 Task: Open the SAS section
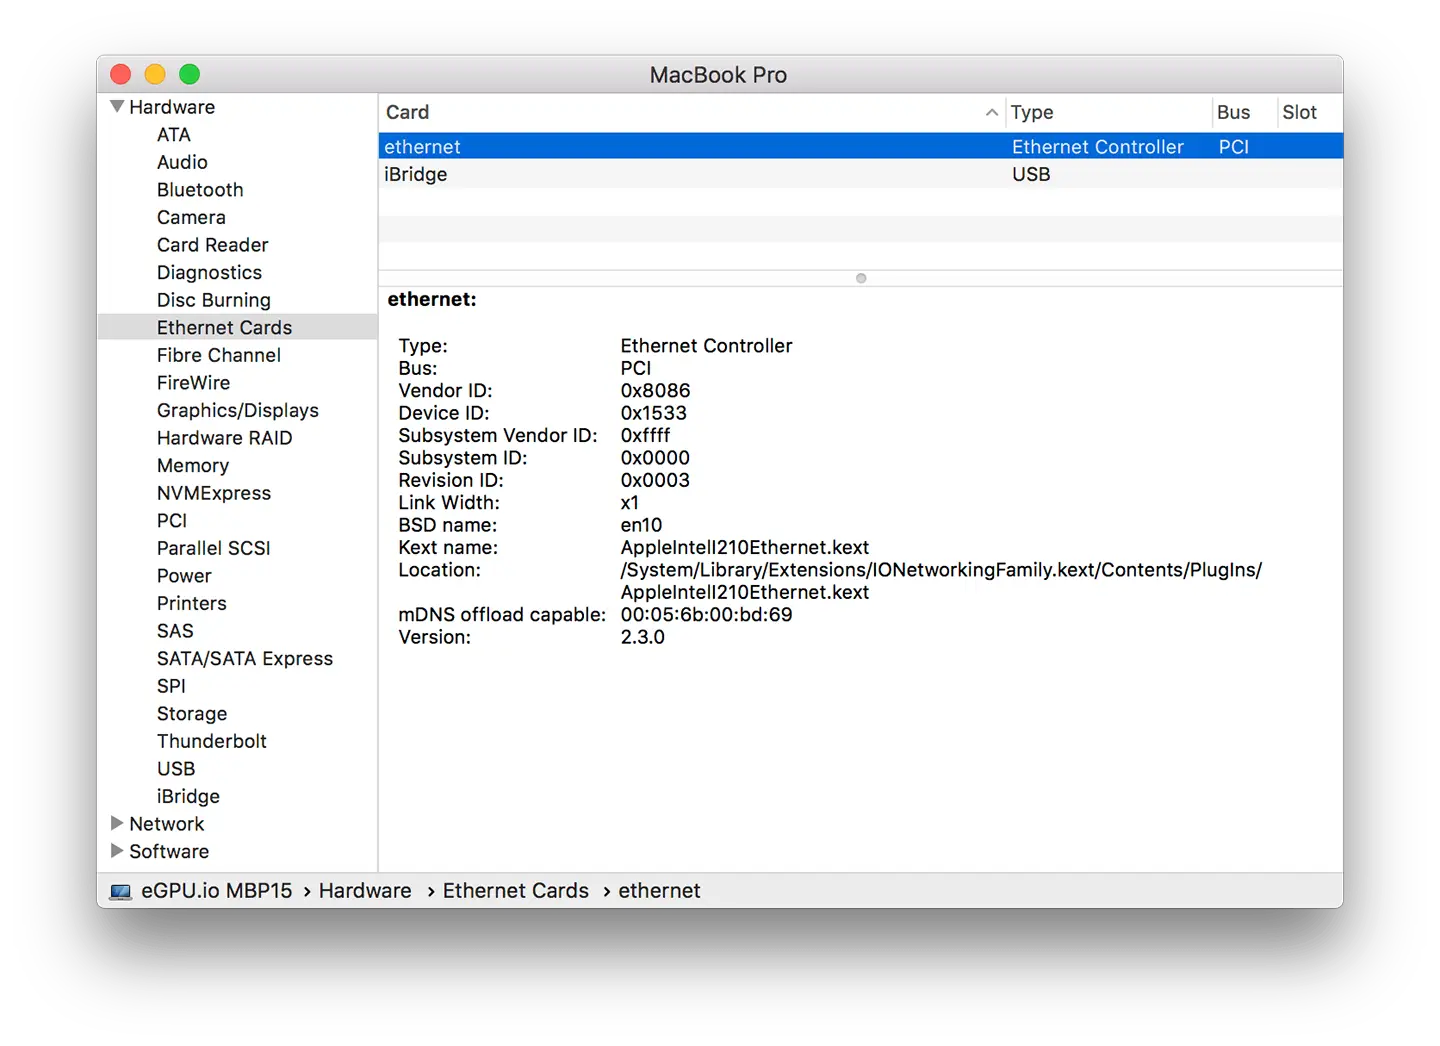click(175, 631)
